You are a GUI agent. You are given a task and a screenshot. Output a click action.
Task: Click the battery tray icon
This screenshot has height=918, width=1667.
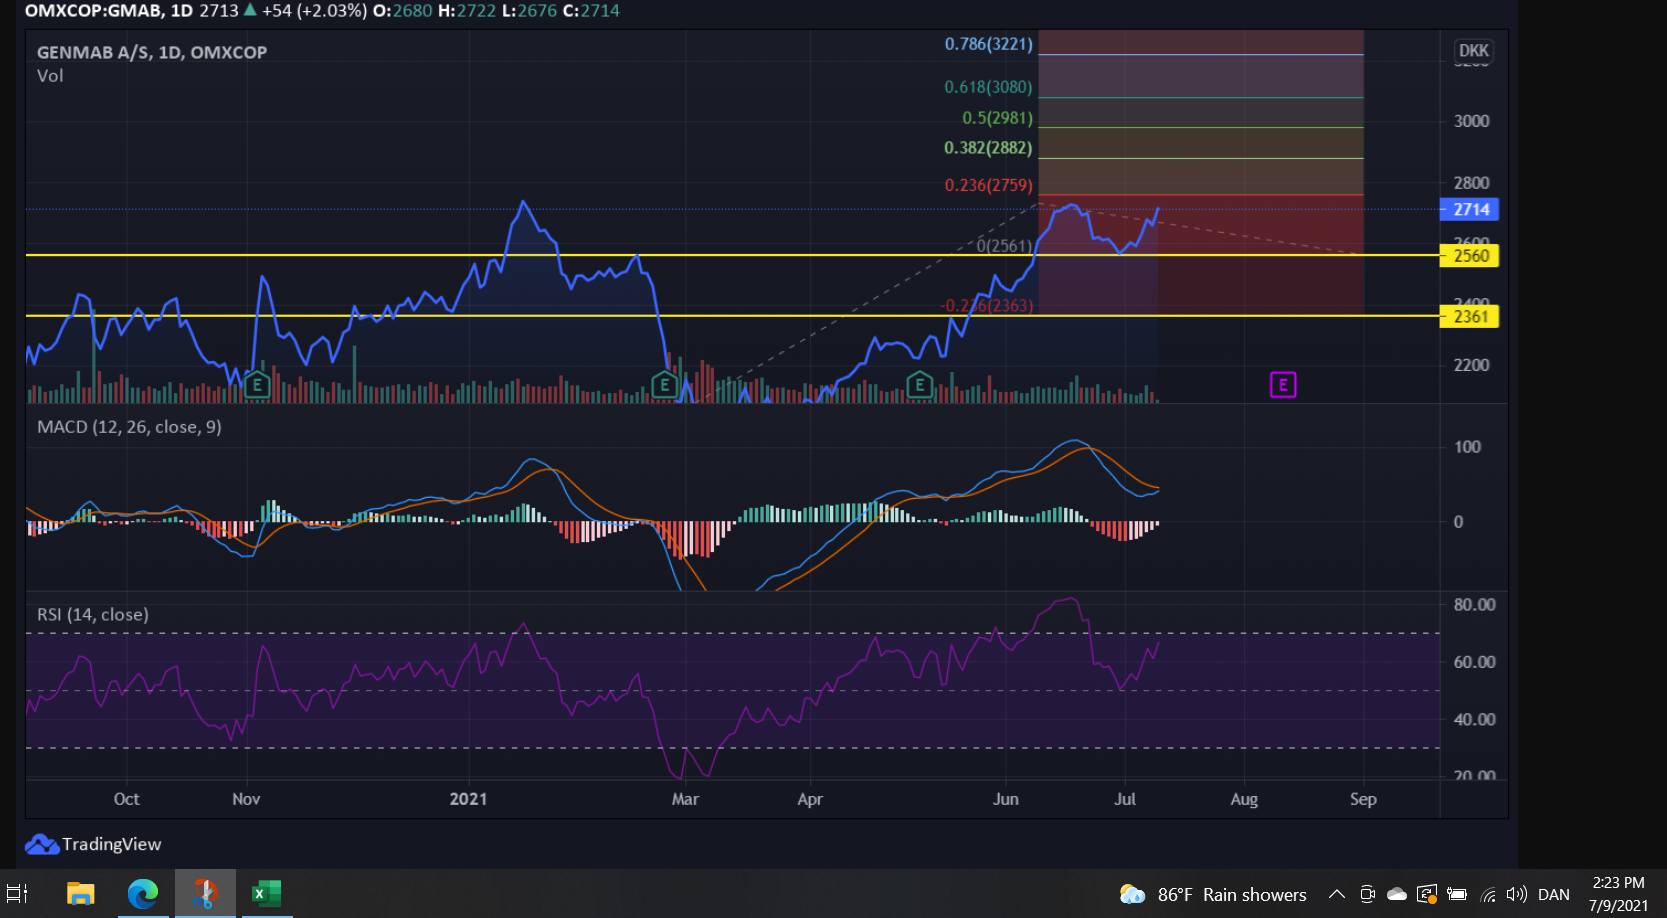click(1457, 895)
